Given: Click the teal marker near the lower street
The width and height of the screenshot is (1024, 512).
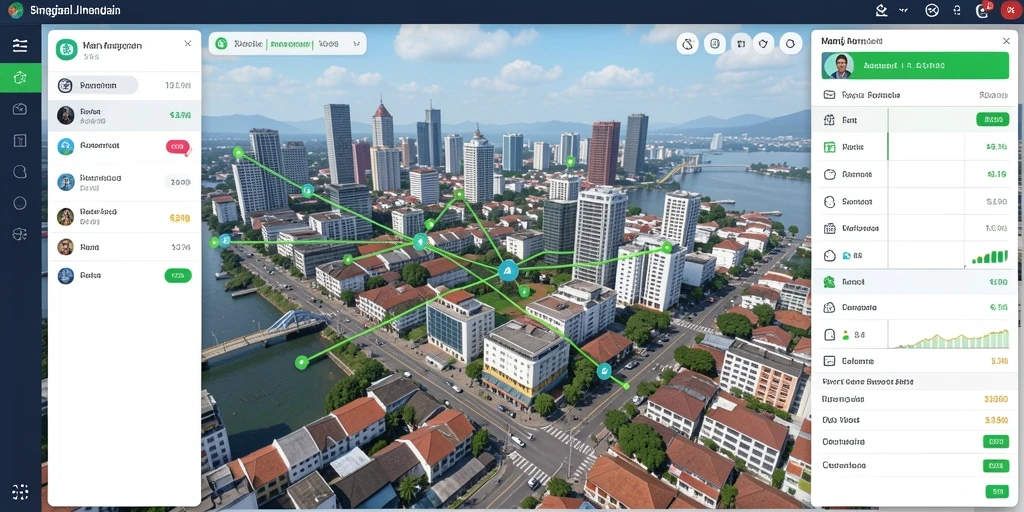Looking at the screenshot, I should (x=604, y=372).
